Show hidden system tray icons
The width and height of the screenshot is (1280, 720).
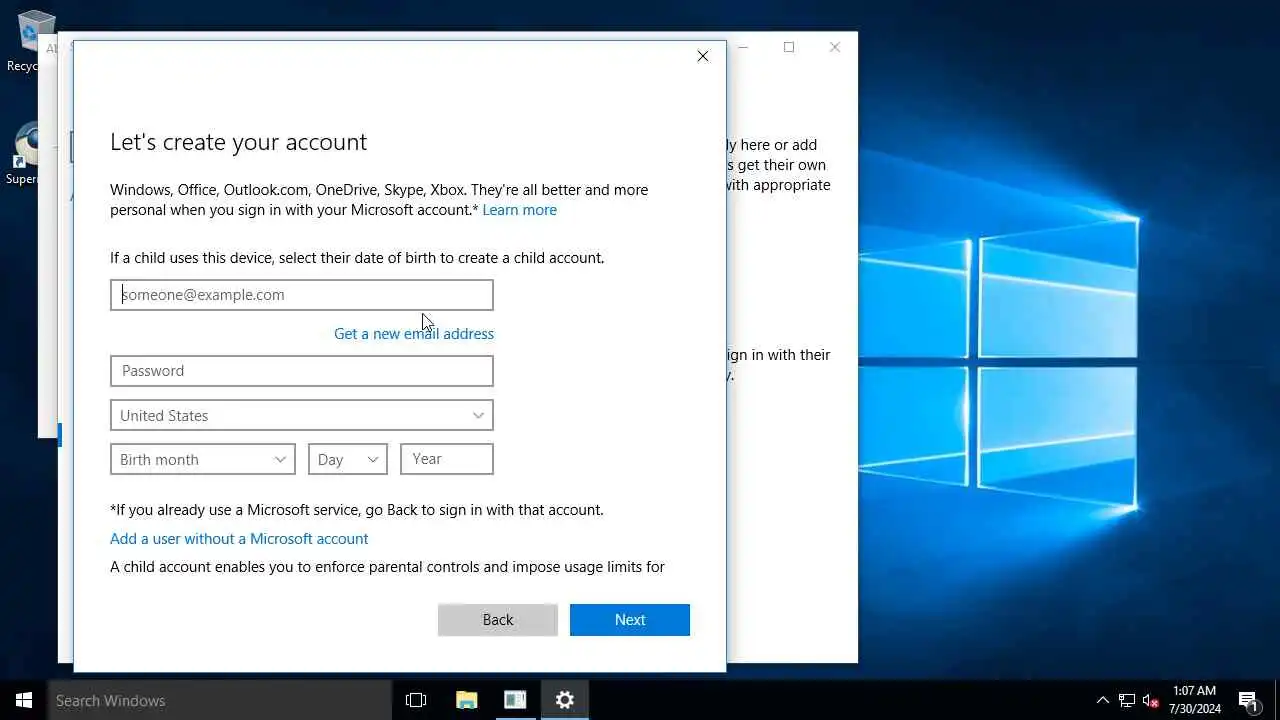1103,700
